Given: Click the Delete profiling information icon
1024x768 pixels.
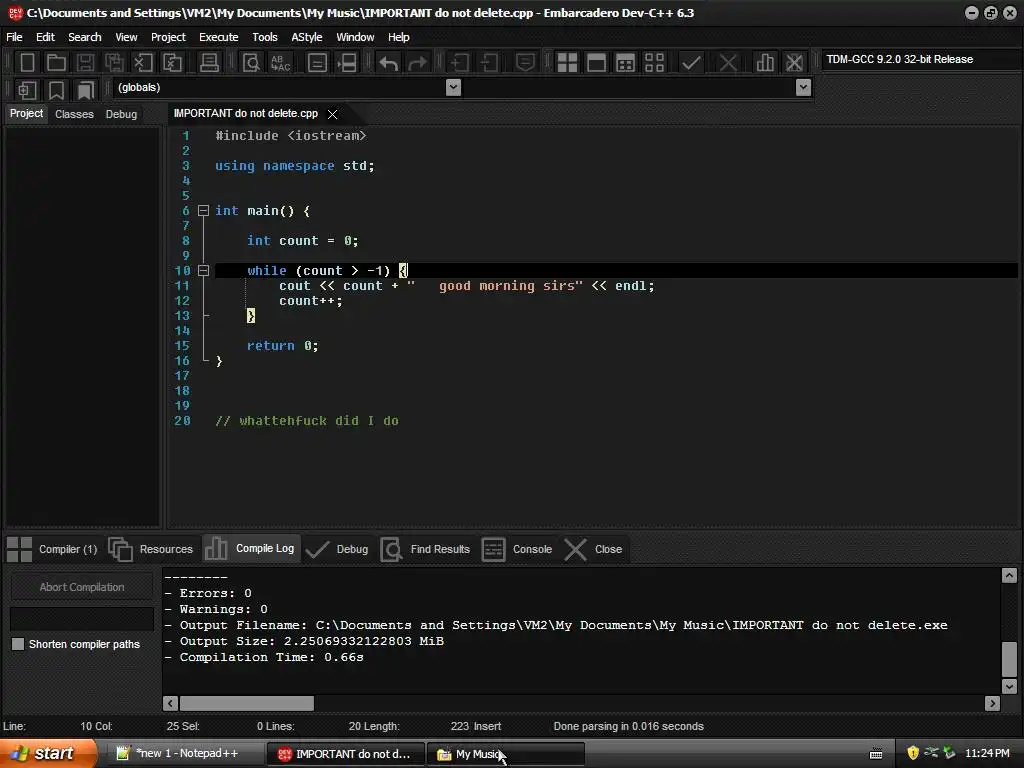Looking at the screenshot, I should pyautogui.click(x=794, y=63).
